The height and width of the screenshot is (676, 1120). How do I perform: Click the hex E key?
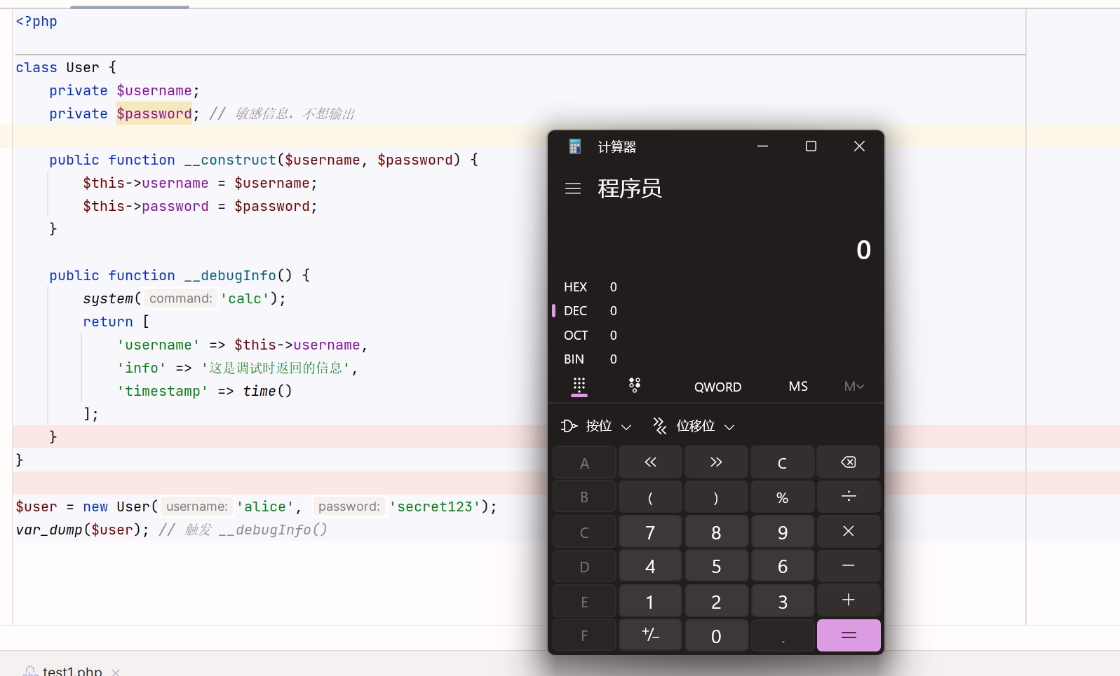(584, 600)
